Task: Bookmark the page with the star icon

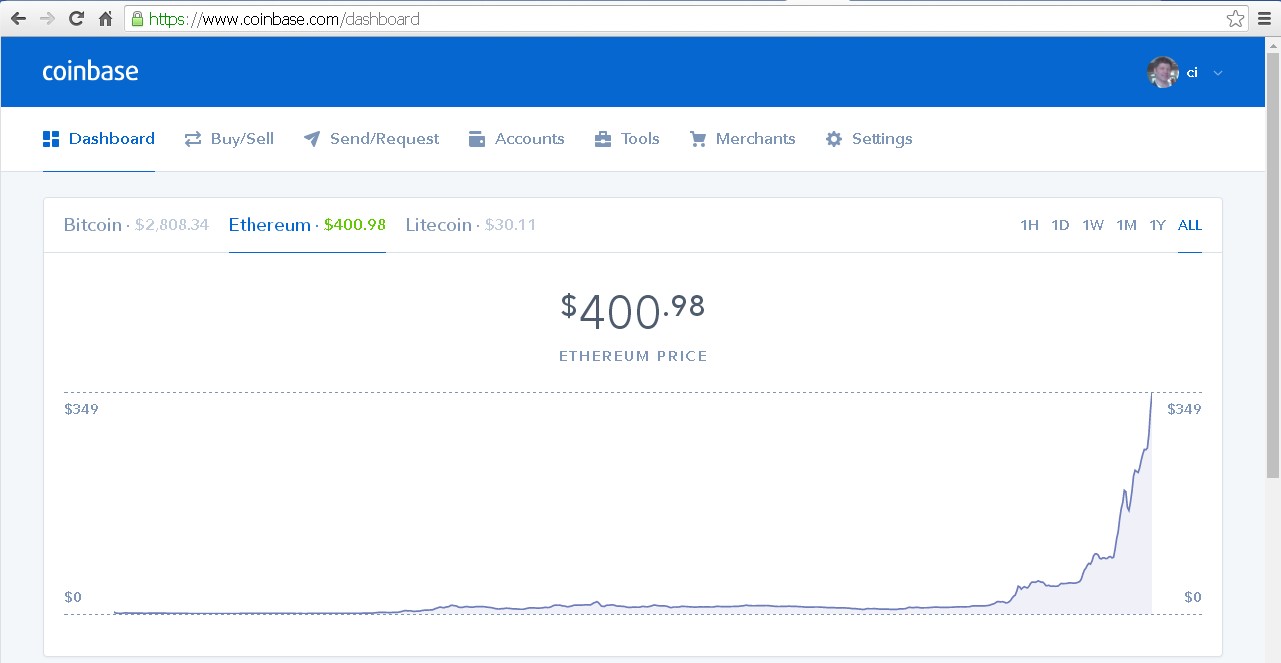Action: (x=1236, y=18)
